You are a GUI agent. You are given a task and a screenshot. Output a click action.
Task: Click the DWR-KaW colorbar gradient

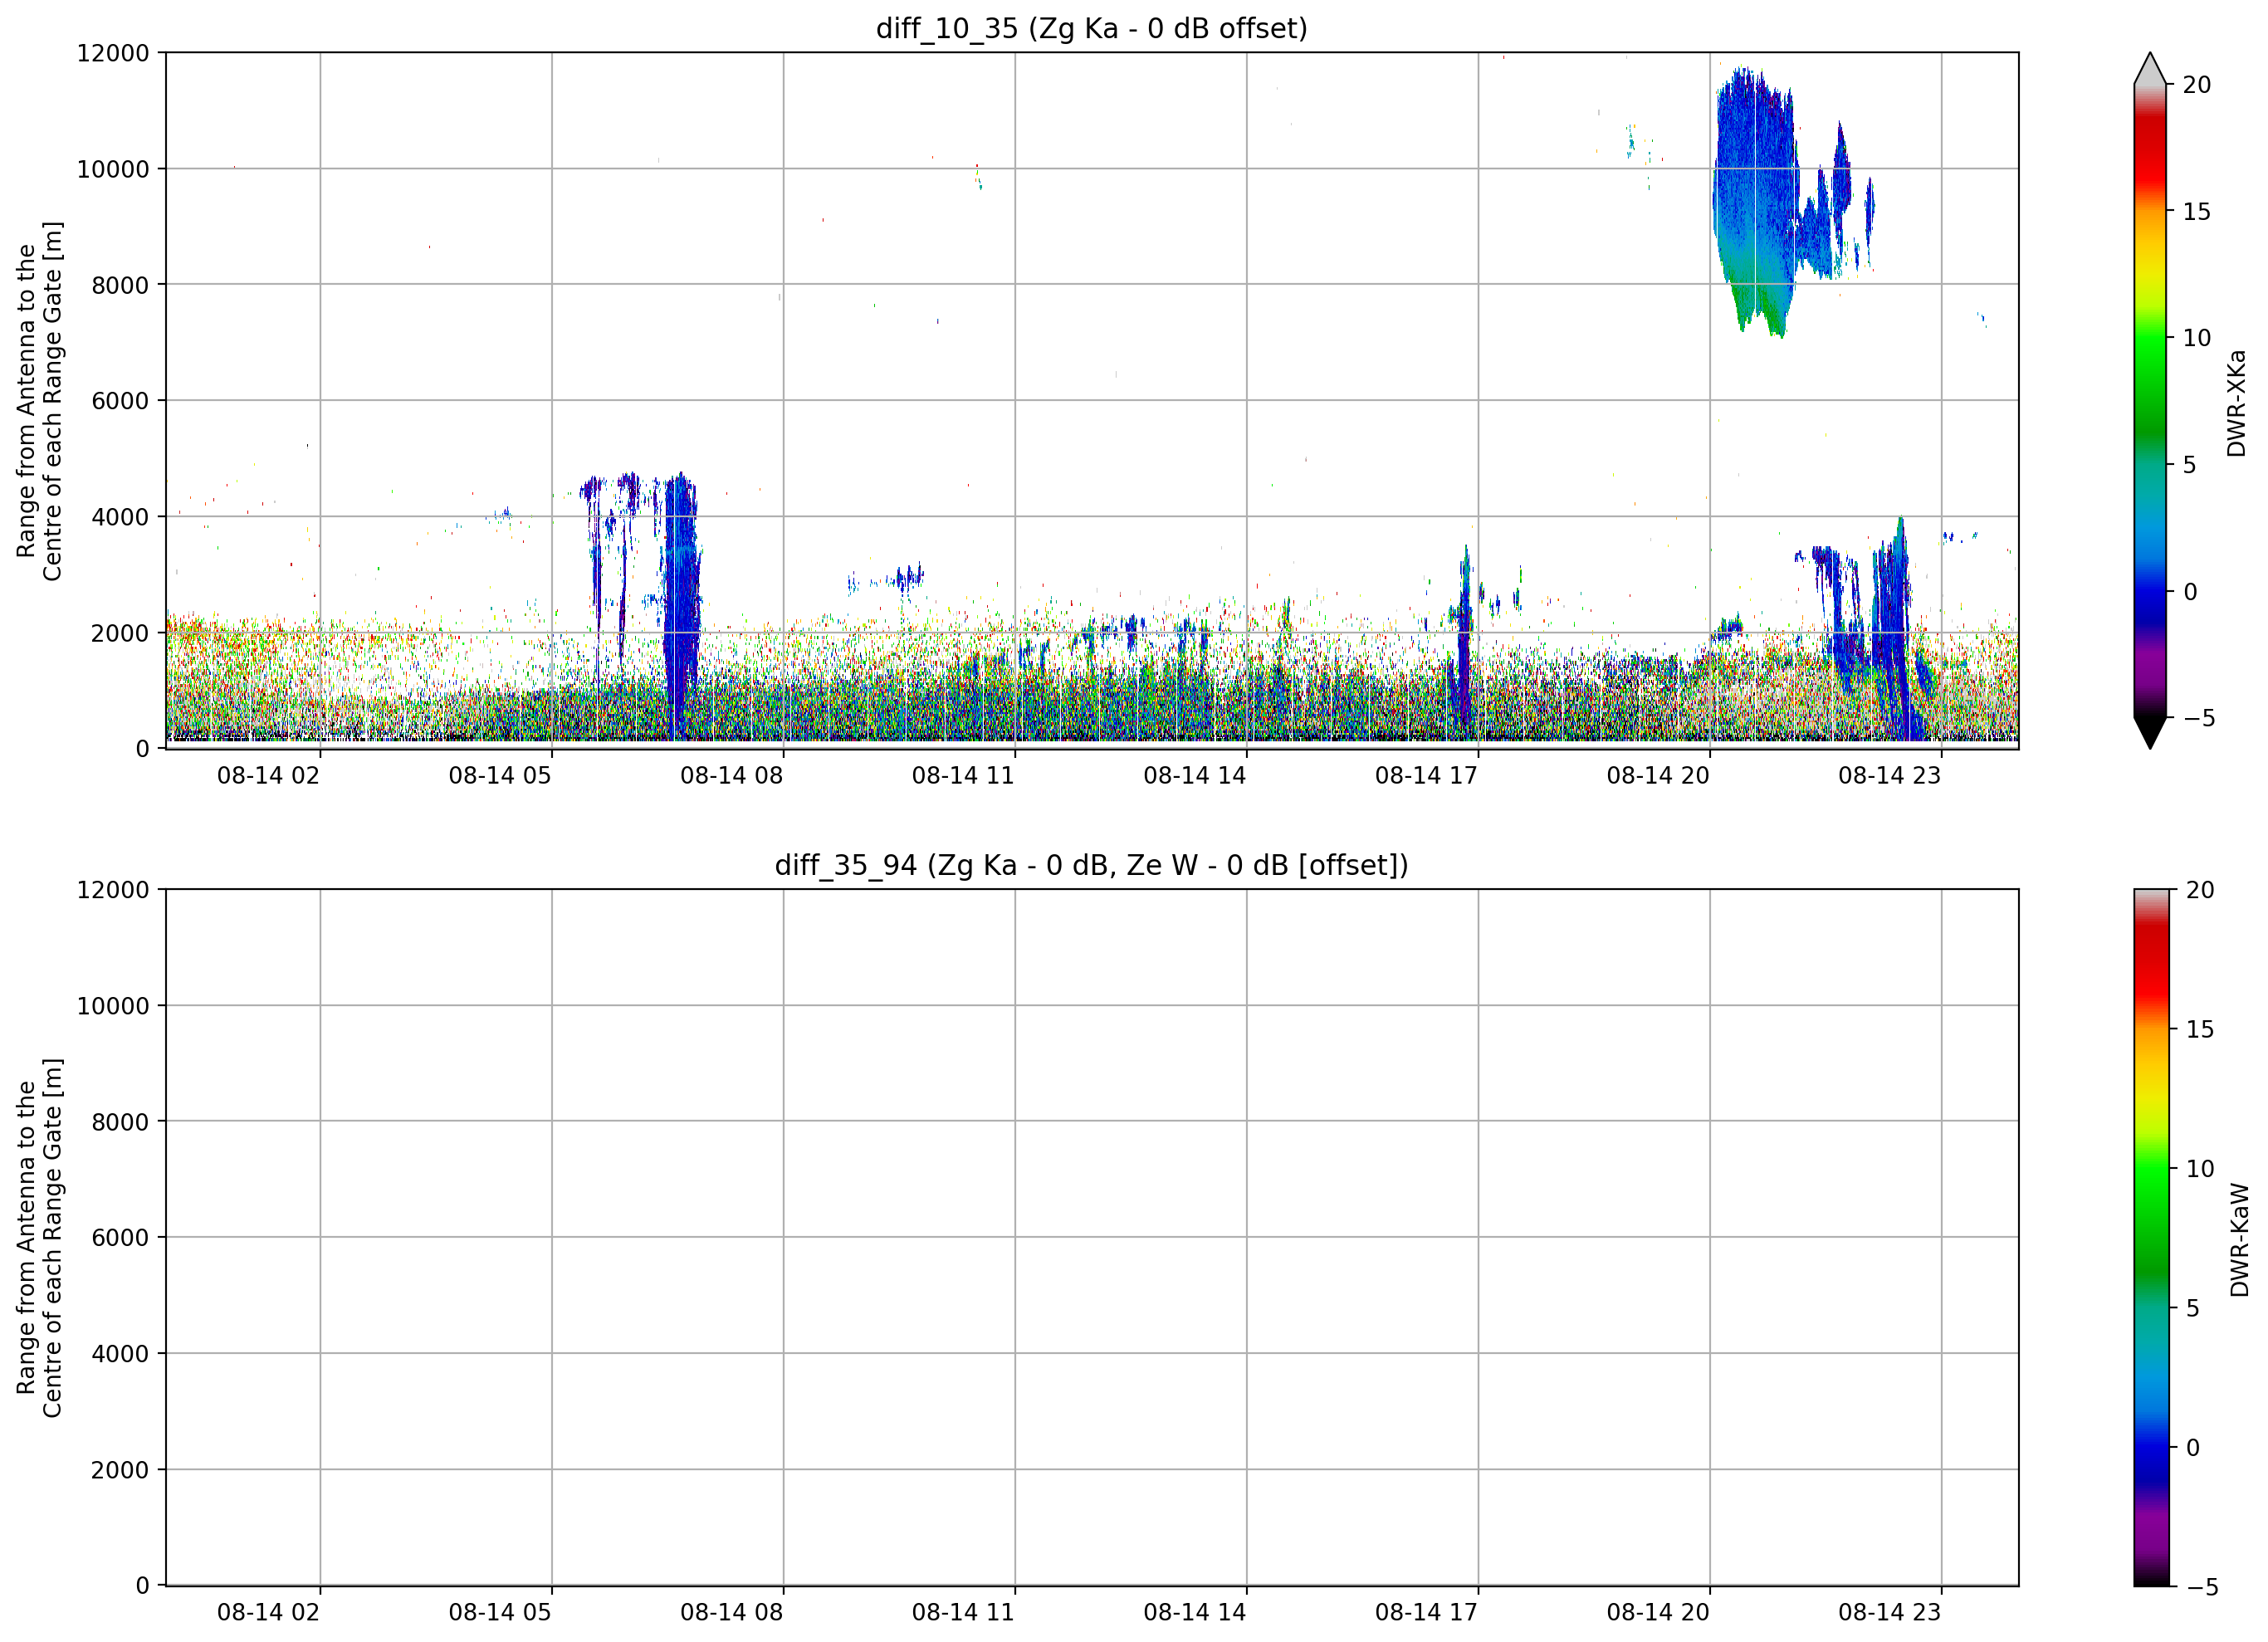(2152, 1238)
